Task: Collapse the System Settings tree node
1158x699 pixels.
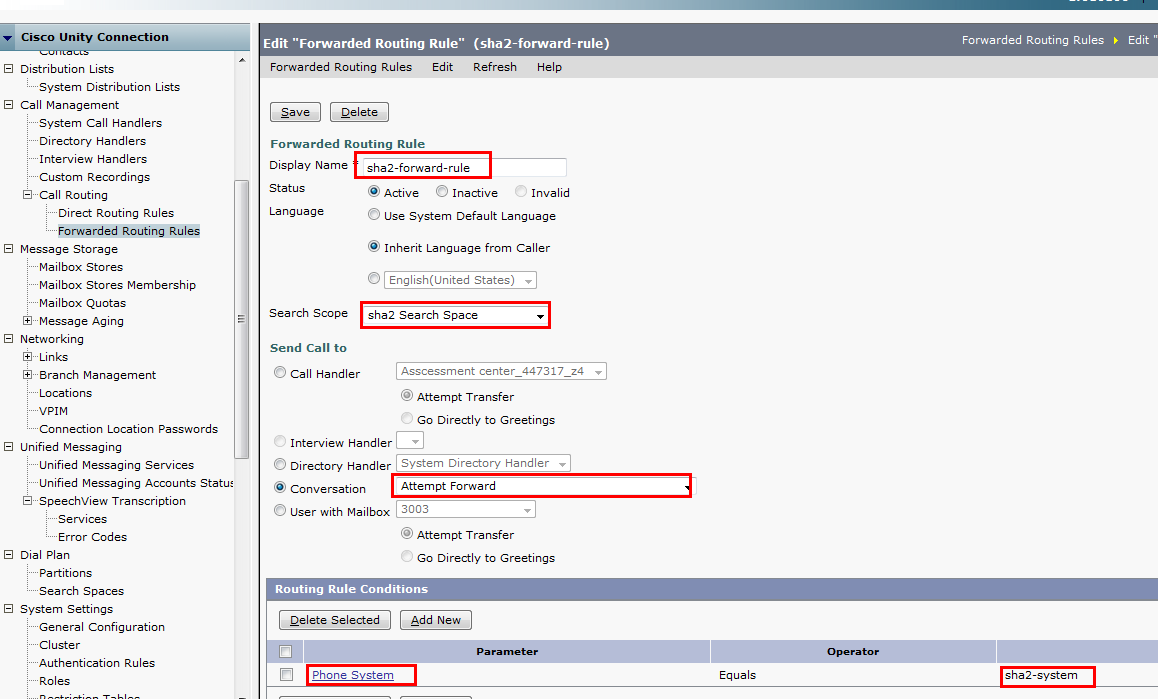Action: click(9, 609)
